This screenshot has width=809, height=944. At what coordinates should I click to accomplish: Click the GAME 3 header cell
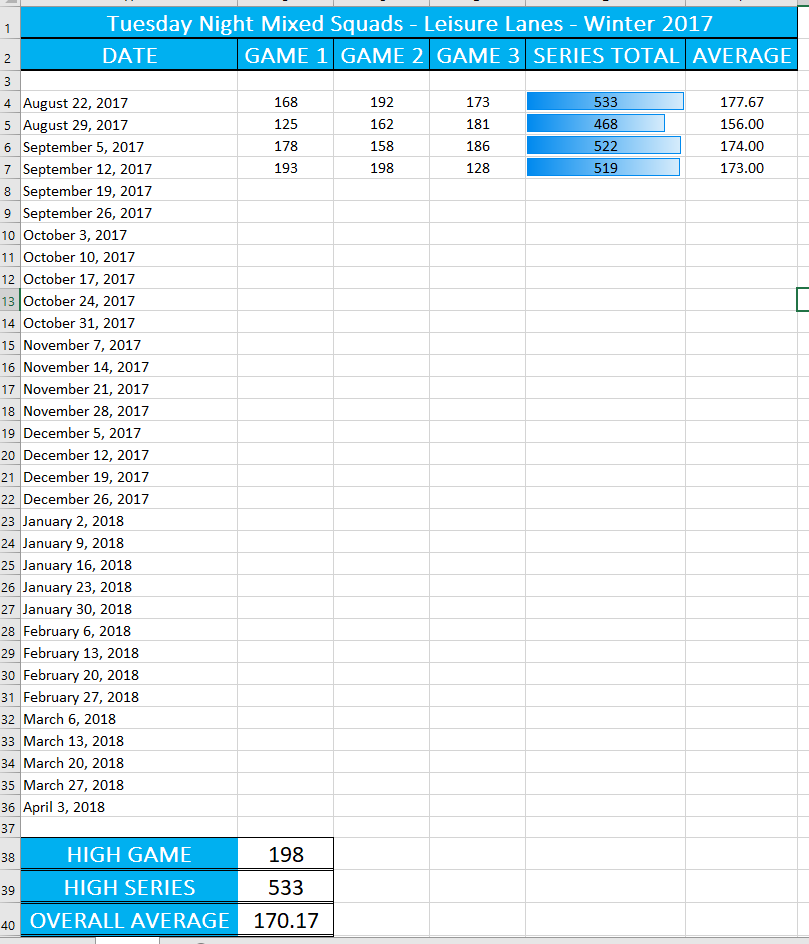click(477, 56)
